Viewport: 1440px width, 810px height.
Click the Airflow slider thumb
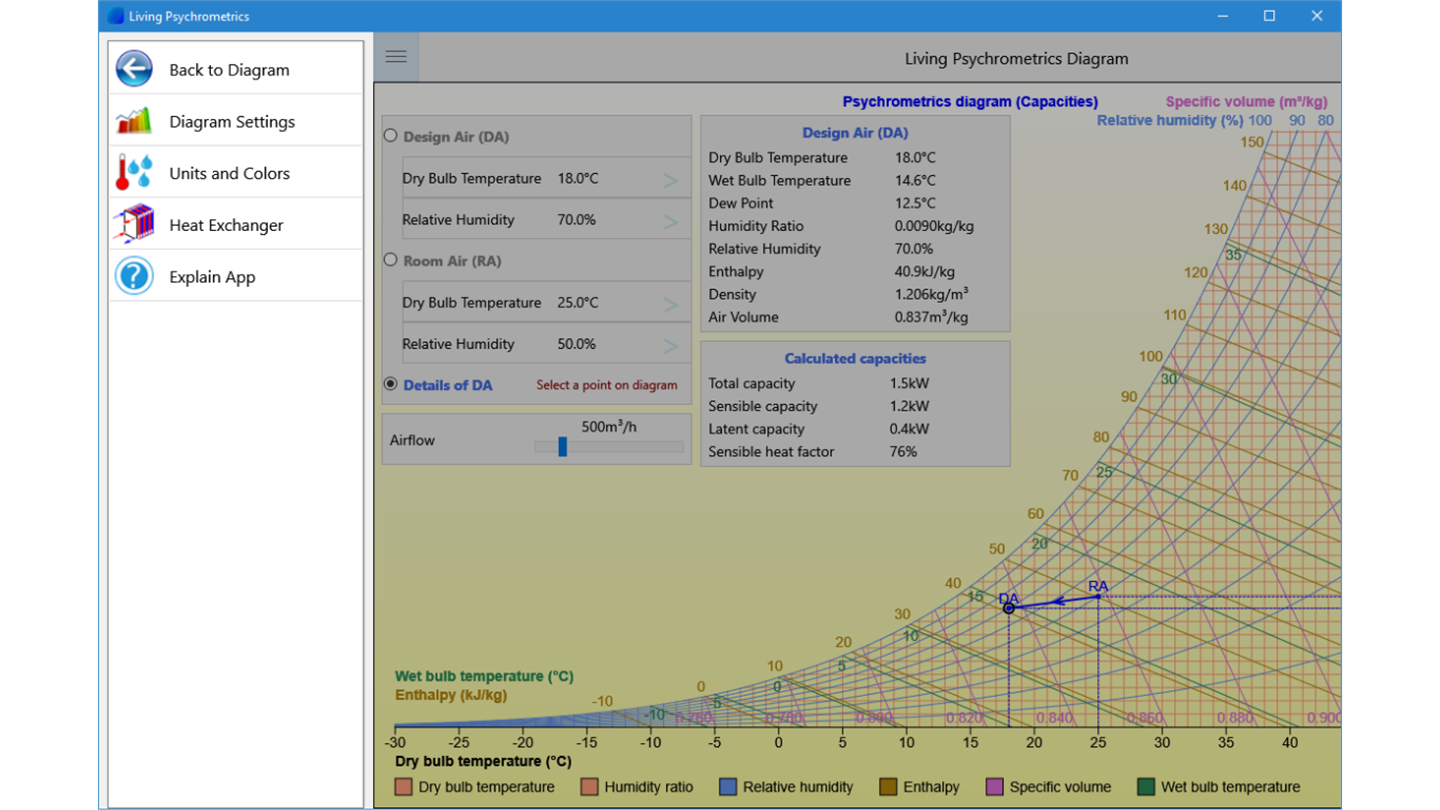point(562,447)
